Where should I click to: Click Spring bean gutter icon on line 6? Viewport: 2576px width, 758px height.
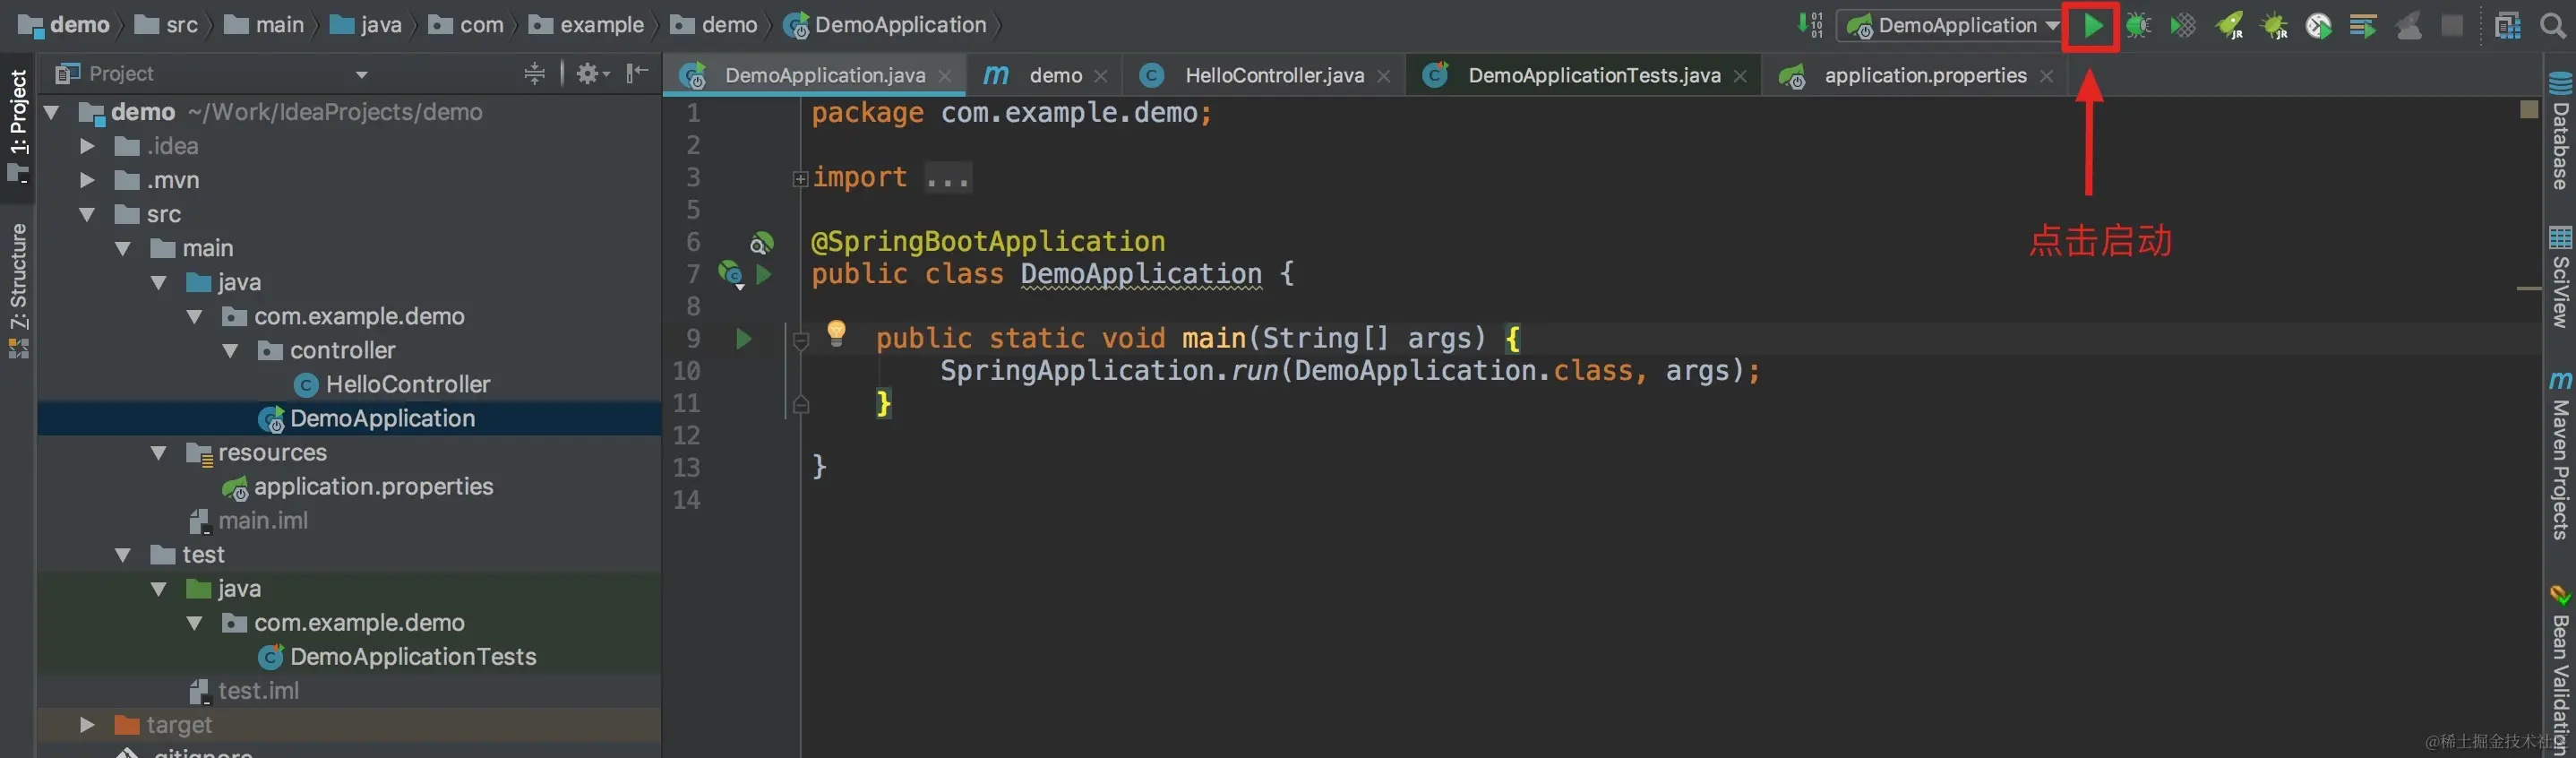coord(761,243)
